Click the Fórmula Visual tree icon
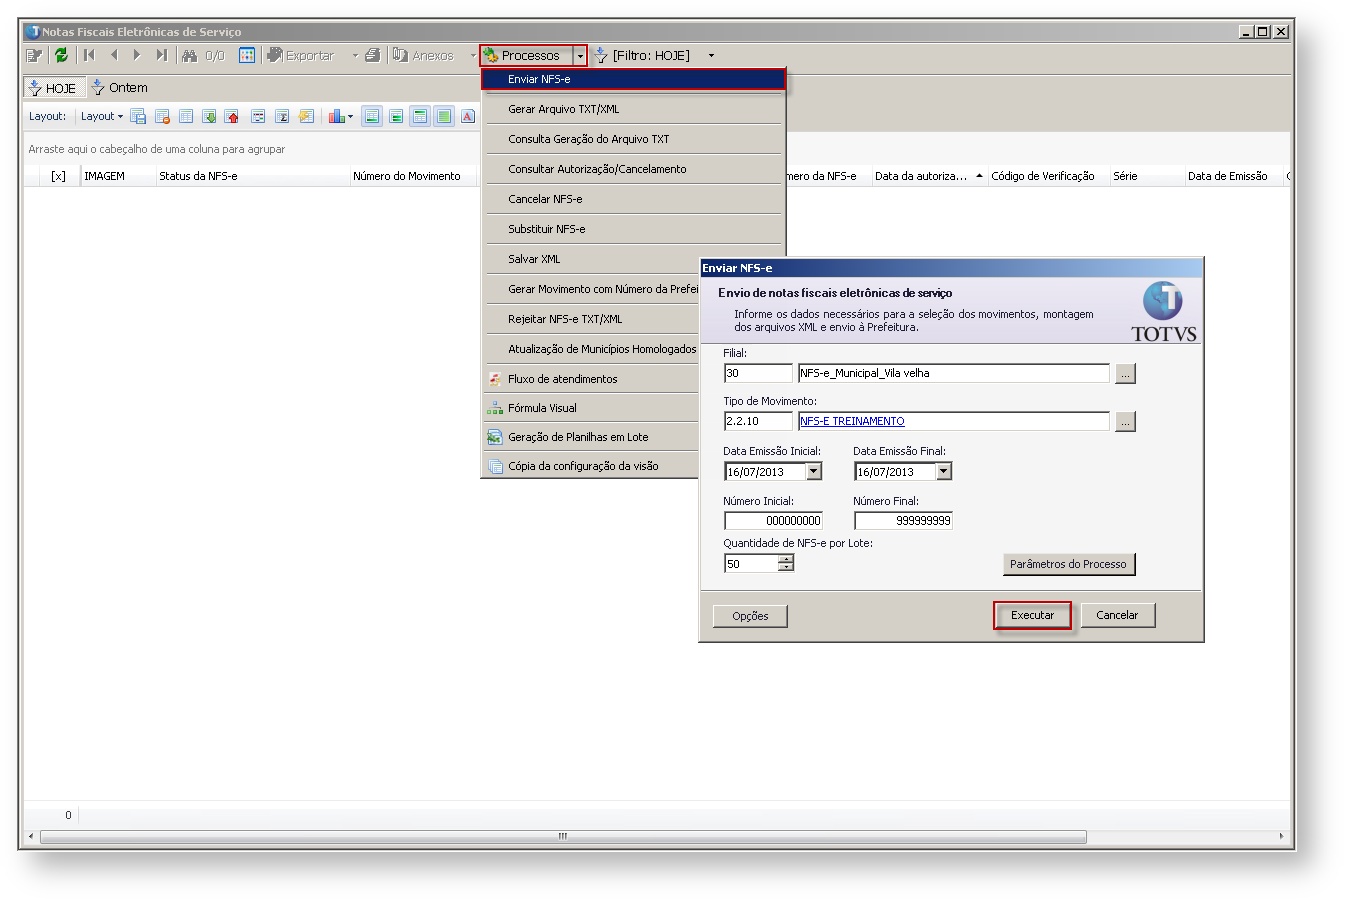1345x900 pixels. (x=495, y=408)
